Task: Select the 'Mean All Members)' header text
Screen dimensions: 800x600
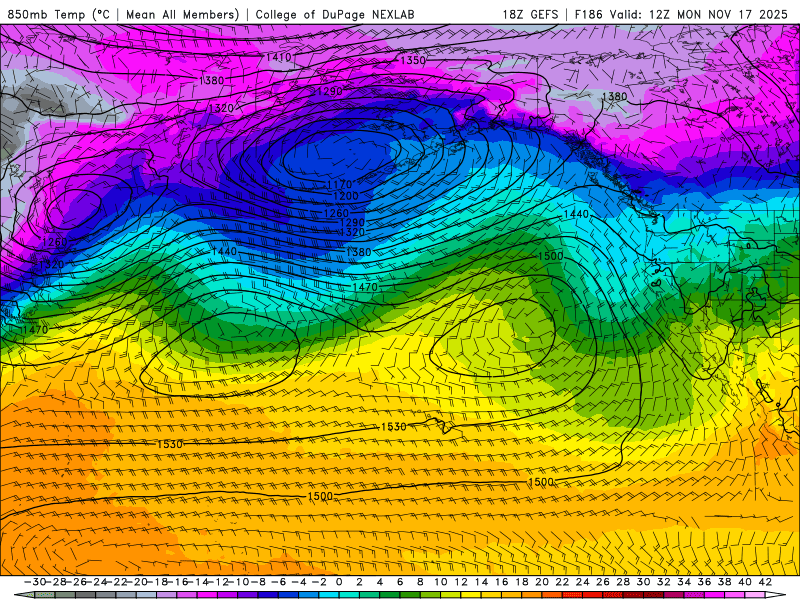Action: [x=183, y=14]
